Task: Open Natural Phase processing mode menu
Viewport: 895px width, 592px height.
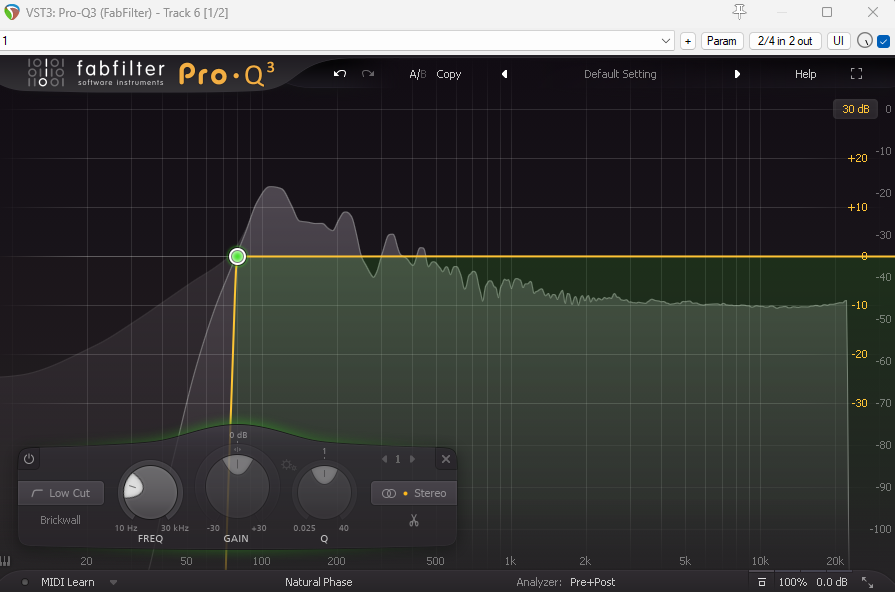Action: 319,582
